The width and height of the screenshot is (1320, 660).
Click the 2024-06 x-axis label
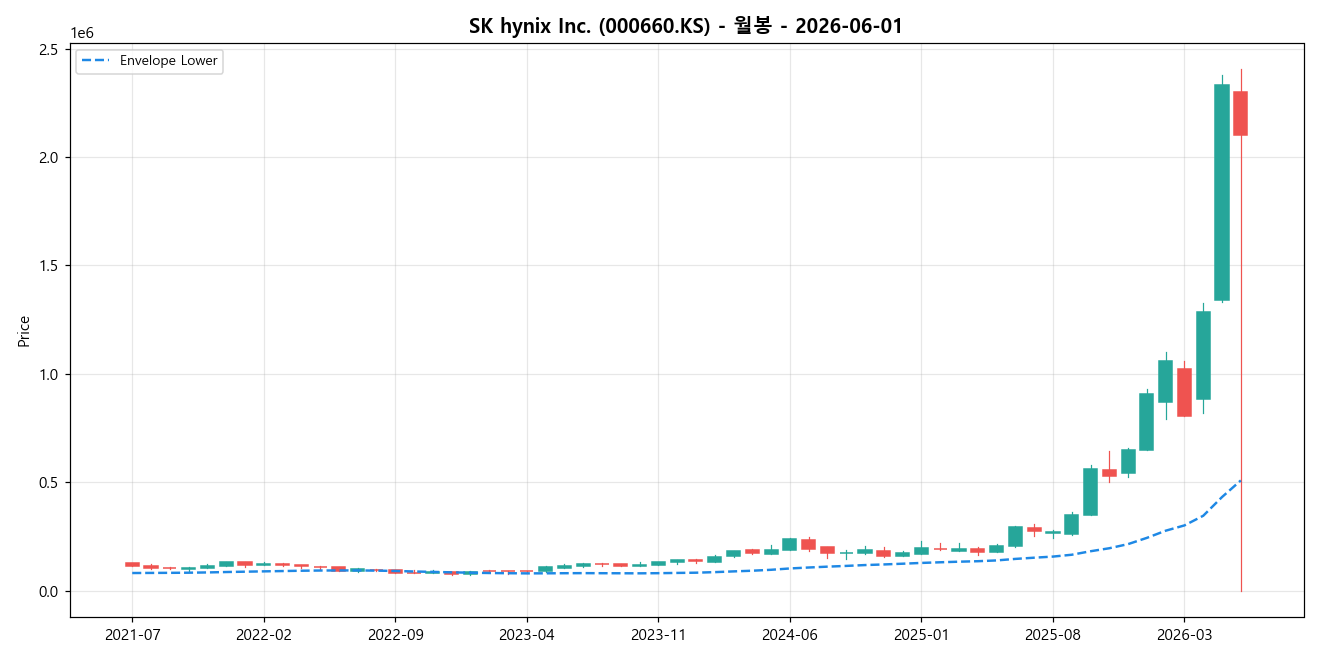click(790, 634)
